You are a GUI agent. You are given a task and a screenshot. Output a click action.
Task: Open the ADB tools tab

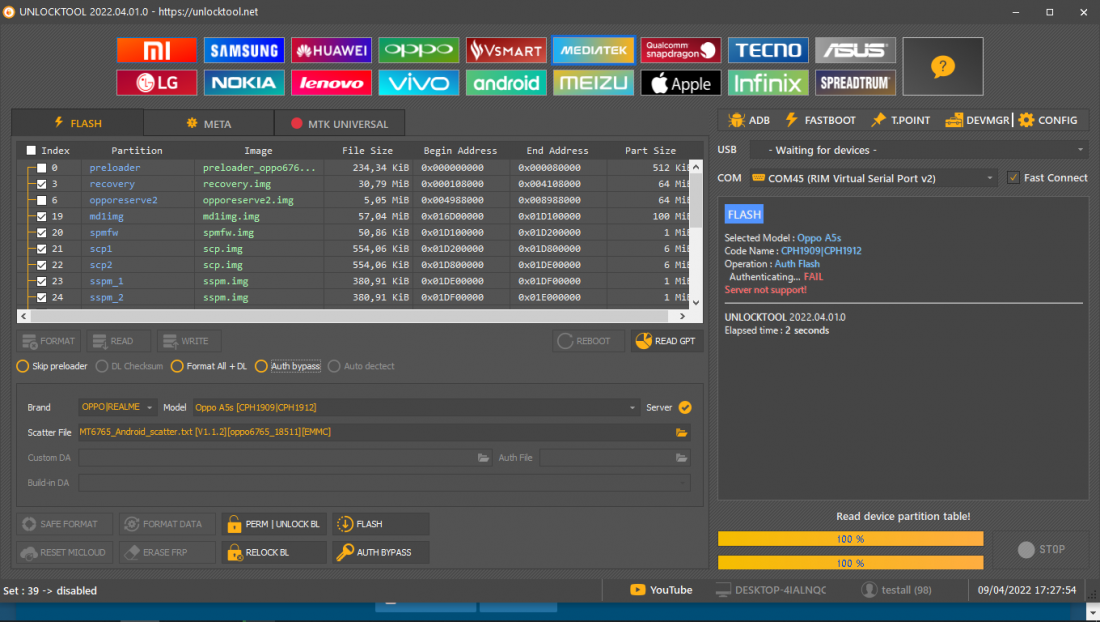(x=749, y=121)
